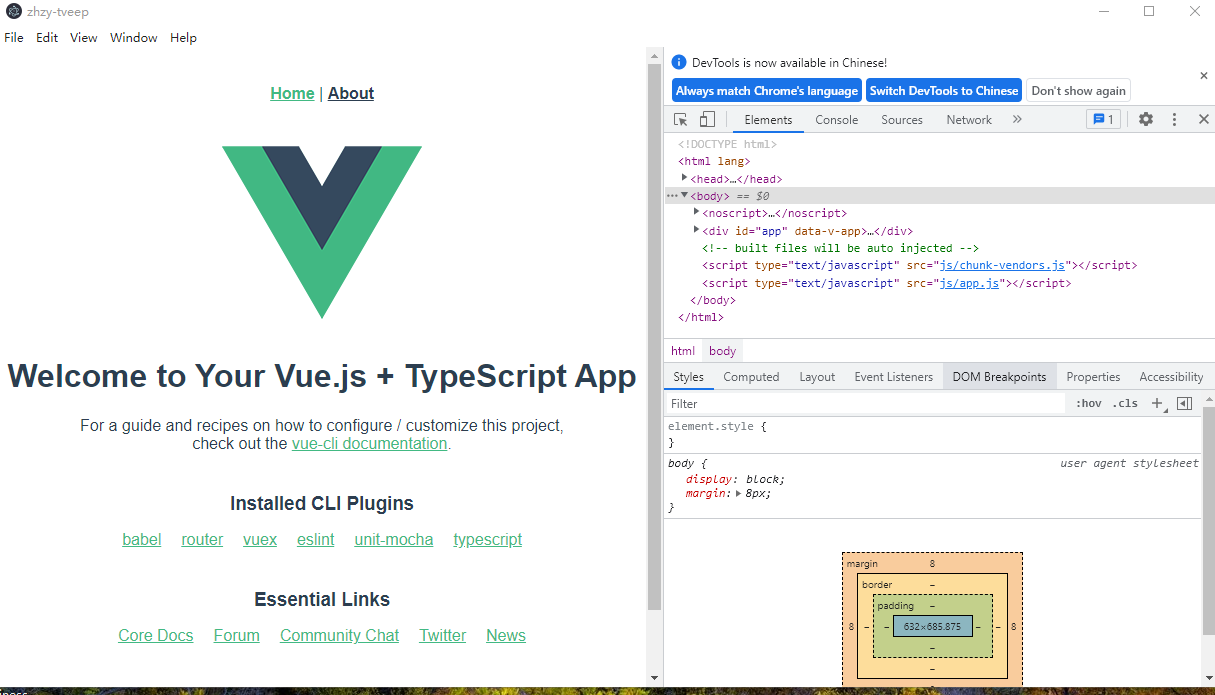Toggle the device toolbar icon
Viewport: 1215px width, 695px height.
(707, 119)
